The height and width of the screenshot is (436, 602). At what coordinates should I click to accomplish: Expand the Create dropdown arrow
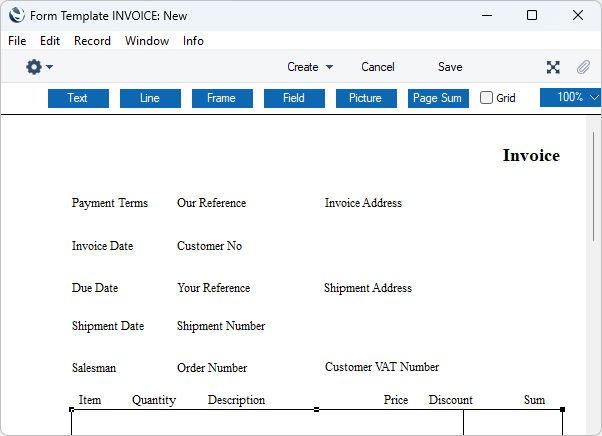pyautogui.click(x=329, y=67)
